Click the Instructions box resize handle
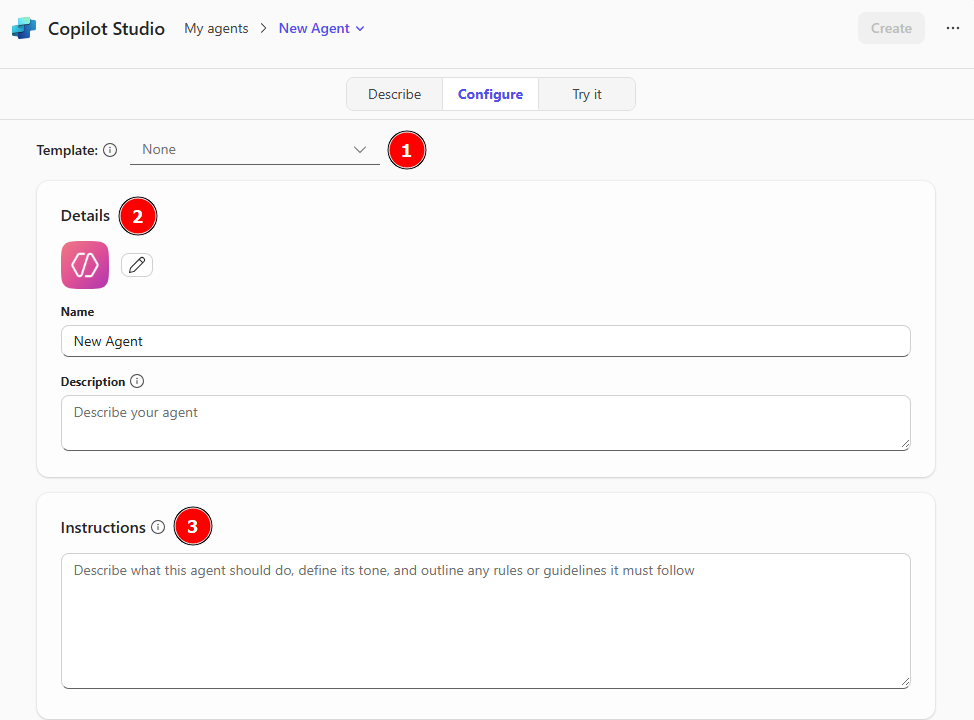Screen dimensions: 974x720 coord(904,682)
